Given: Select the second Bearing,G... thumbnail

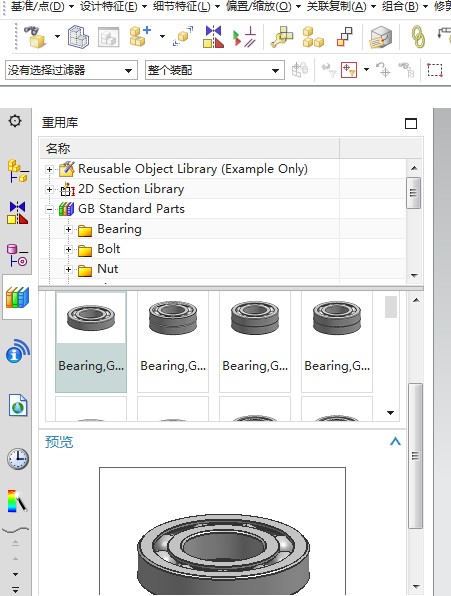Looking at the screenshot, I should 173,341.
